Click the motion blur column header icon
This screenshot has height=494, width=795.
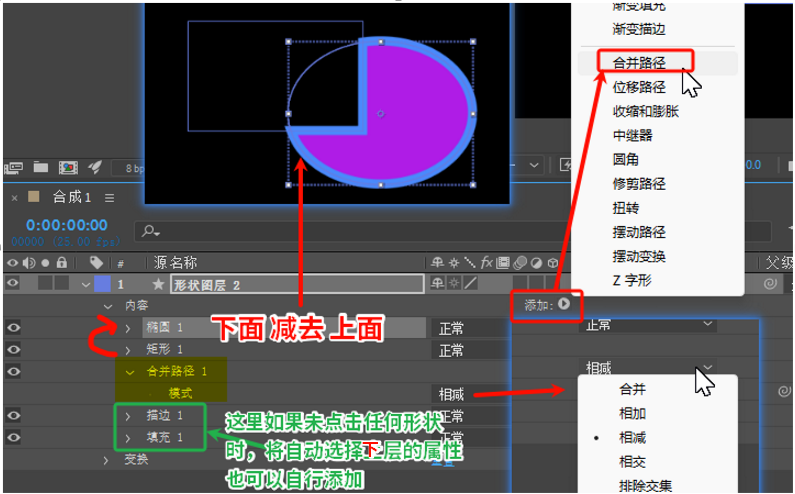pyautogui.click(x=520, y=263)
